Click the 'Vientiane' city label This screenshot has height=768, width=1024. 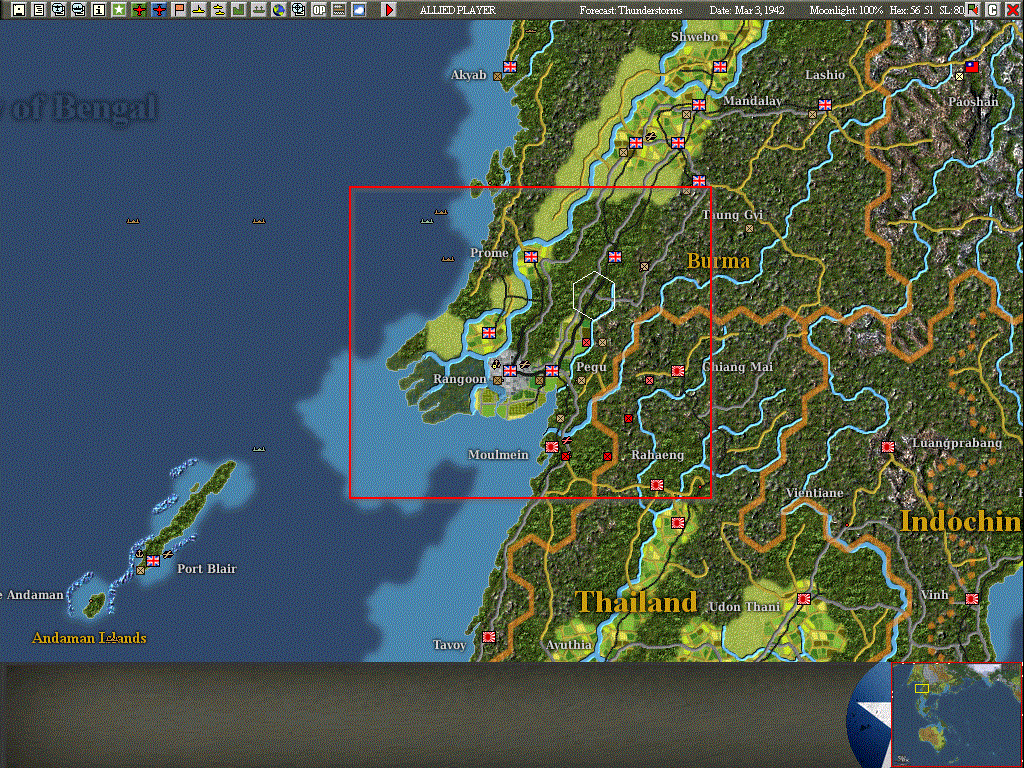(x=814, y=493)
